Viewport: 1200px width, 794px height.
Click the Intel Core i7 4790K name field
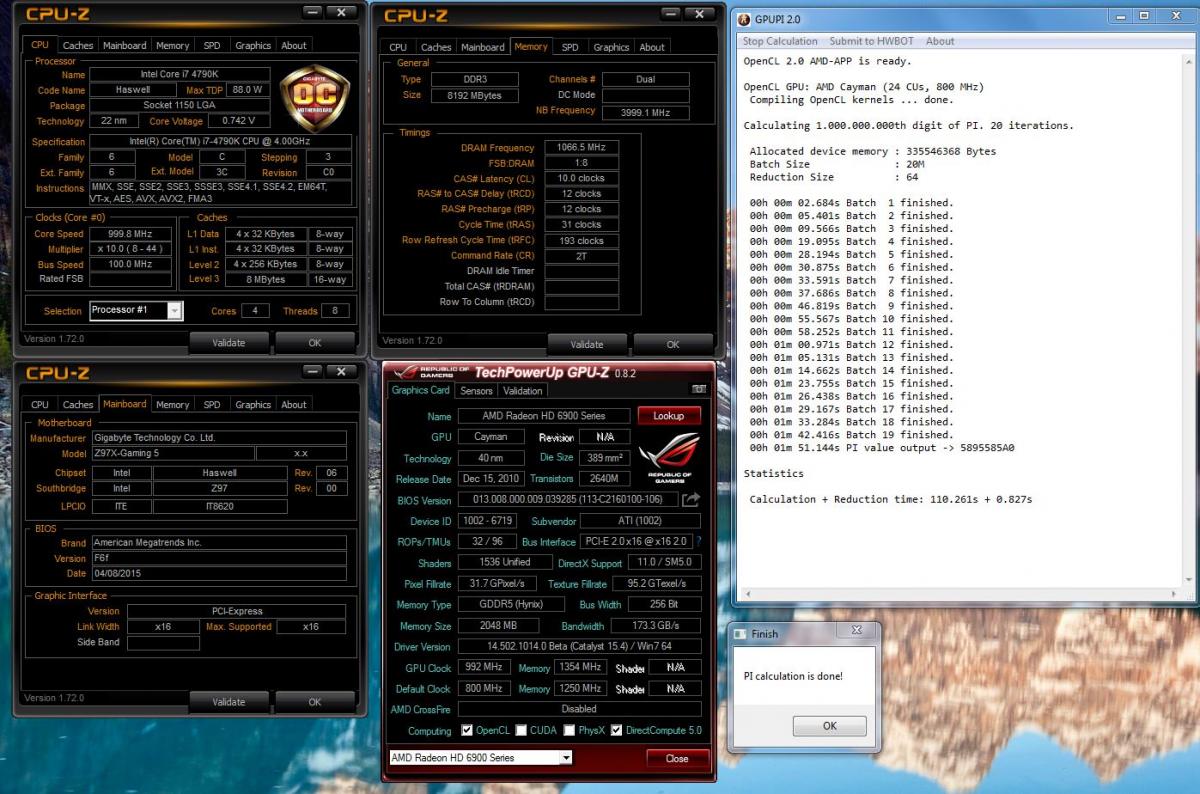click(x=180, y=74)
